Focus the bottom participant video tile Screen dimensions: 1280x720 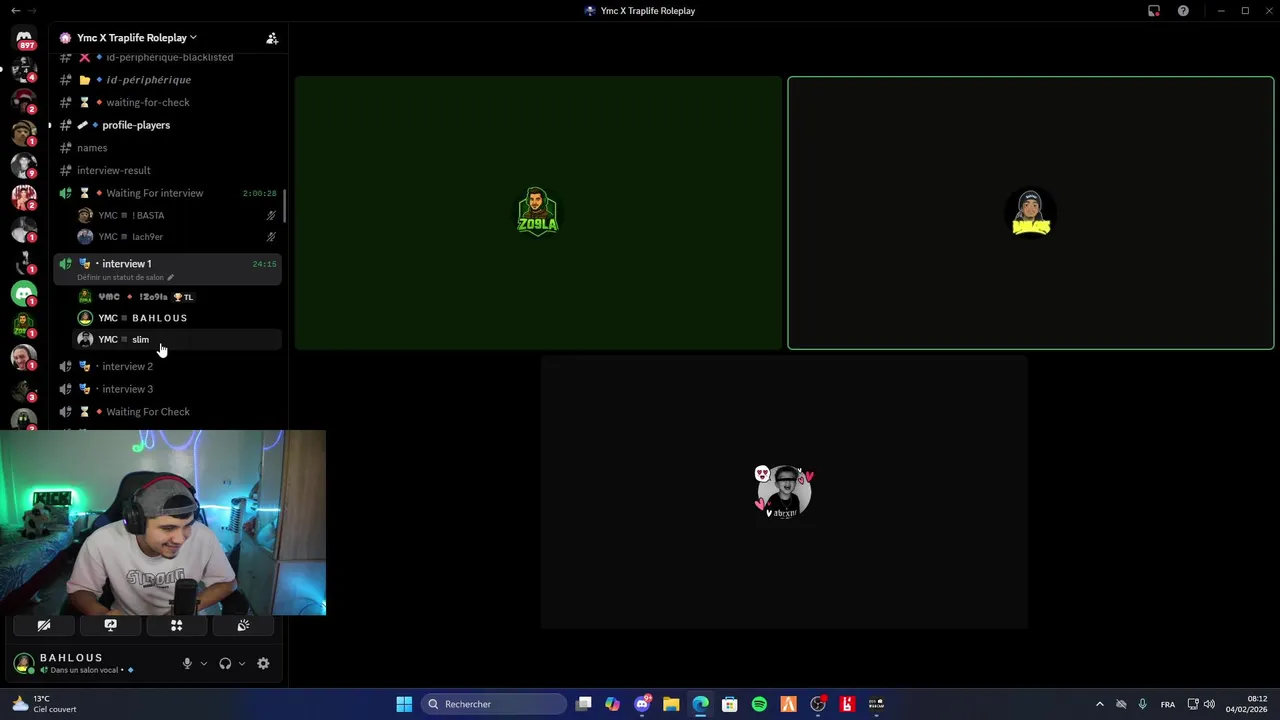pyautogui.click(x=784, y=492)
